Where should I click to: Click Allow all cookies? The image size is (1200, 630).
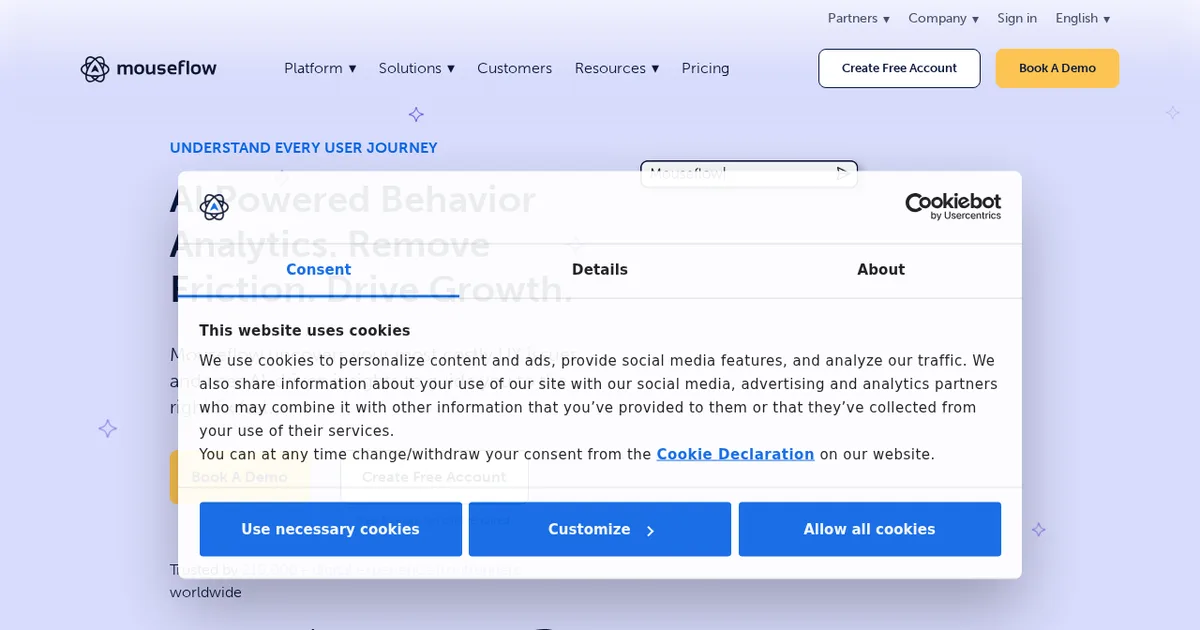[x=869, y=529]
